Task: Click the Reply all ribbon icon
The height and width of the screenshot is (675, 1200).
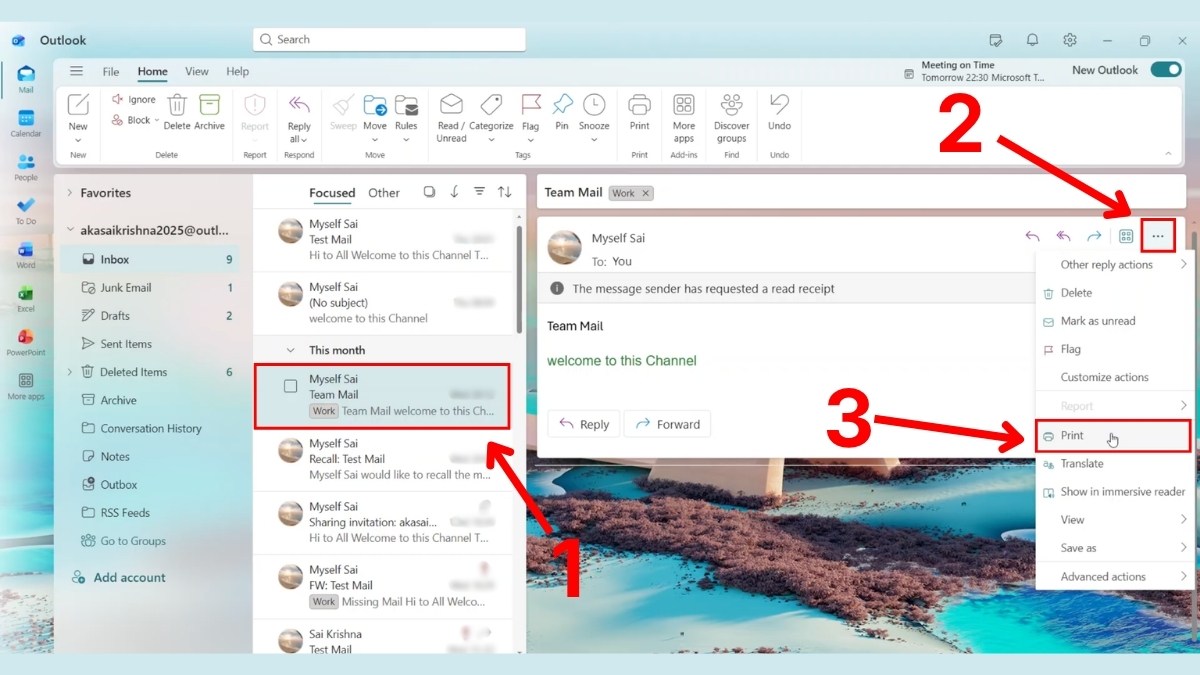Action: tap(299, 104)
